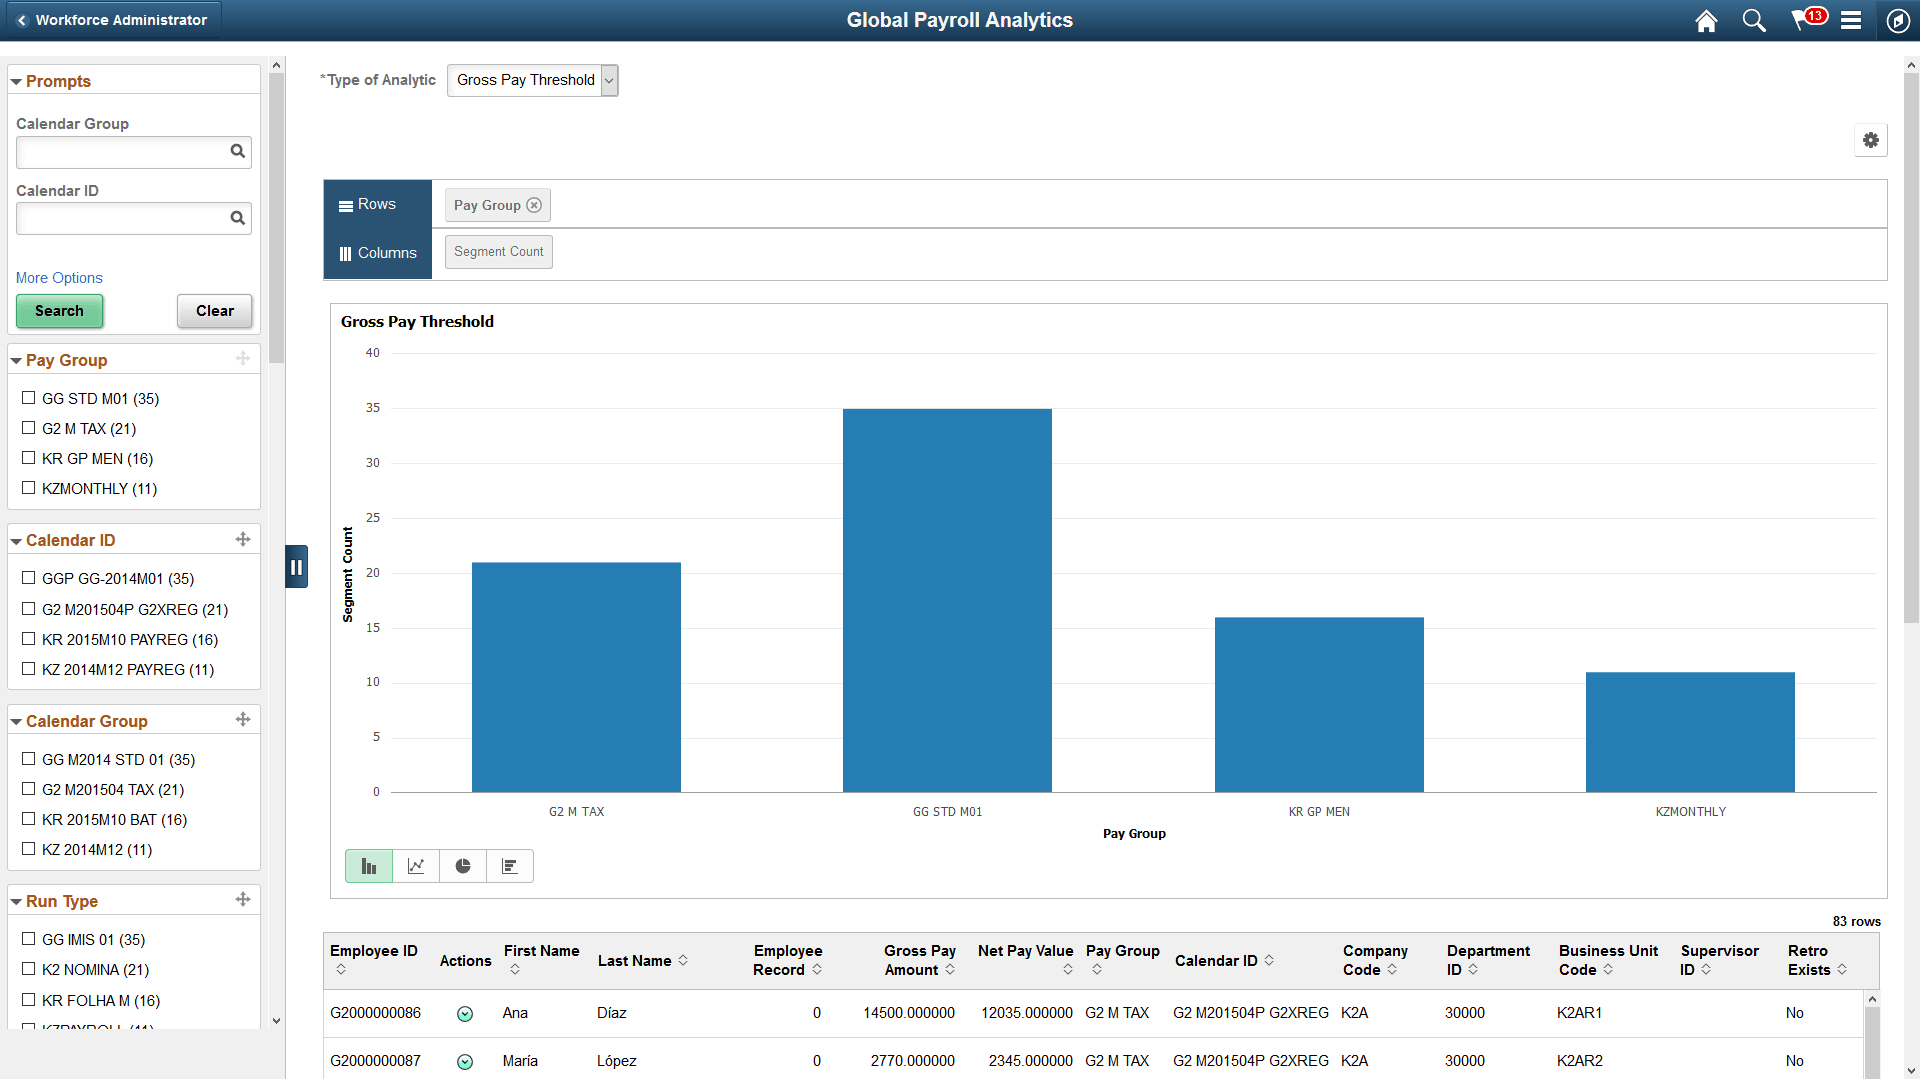Switch to horizontal bar chart
The height and width of the screenshot is (1079, 1920).
[x=510, y=865]
